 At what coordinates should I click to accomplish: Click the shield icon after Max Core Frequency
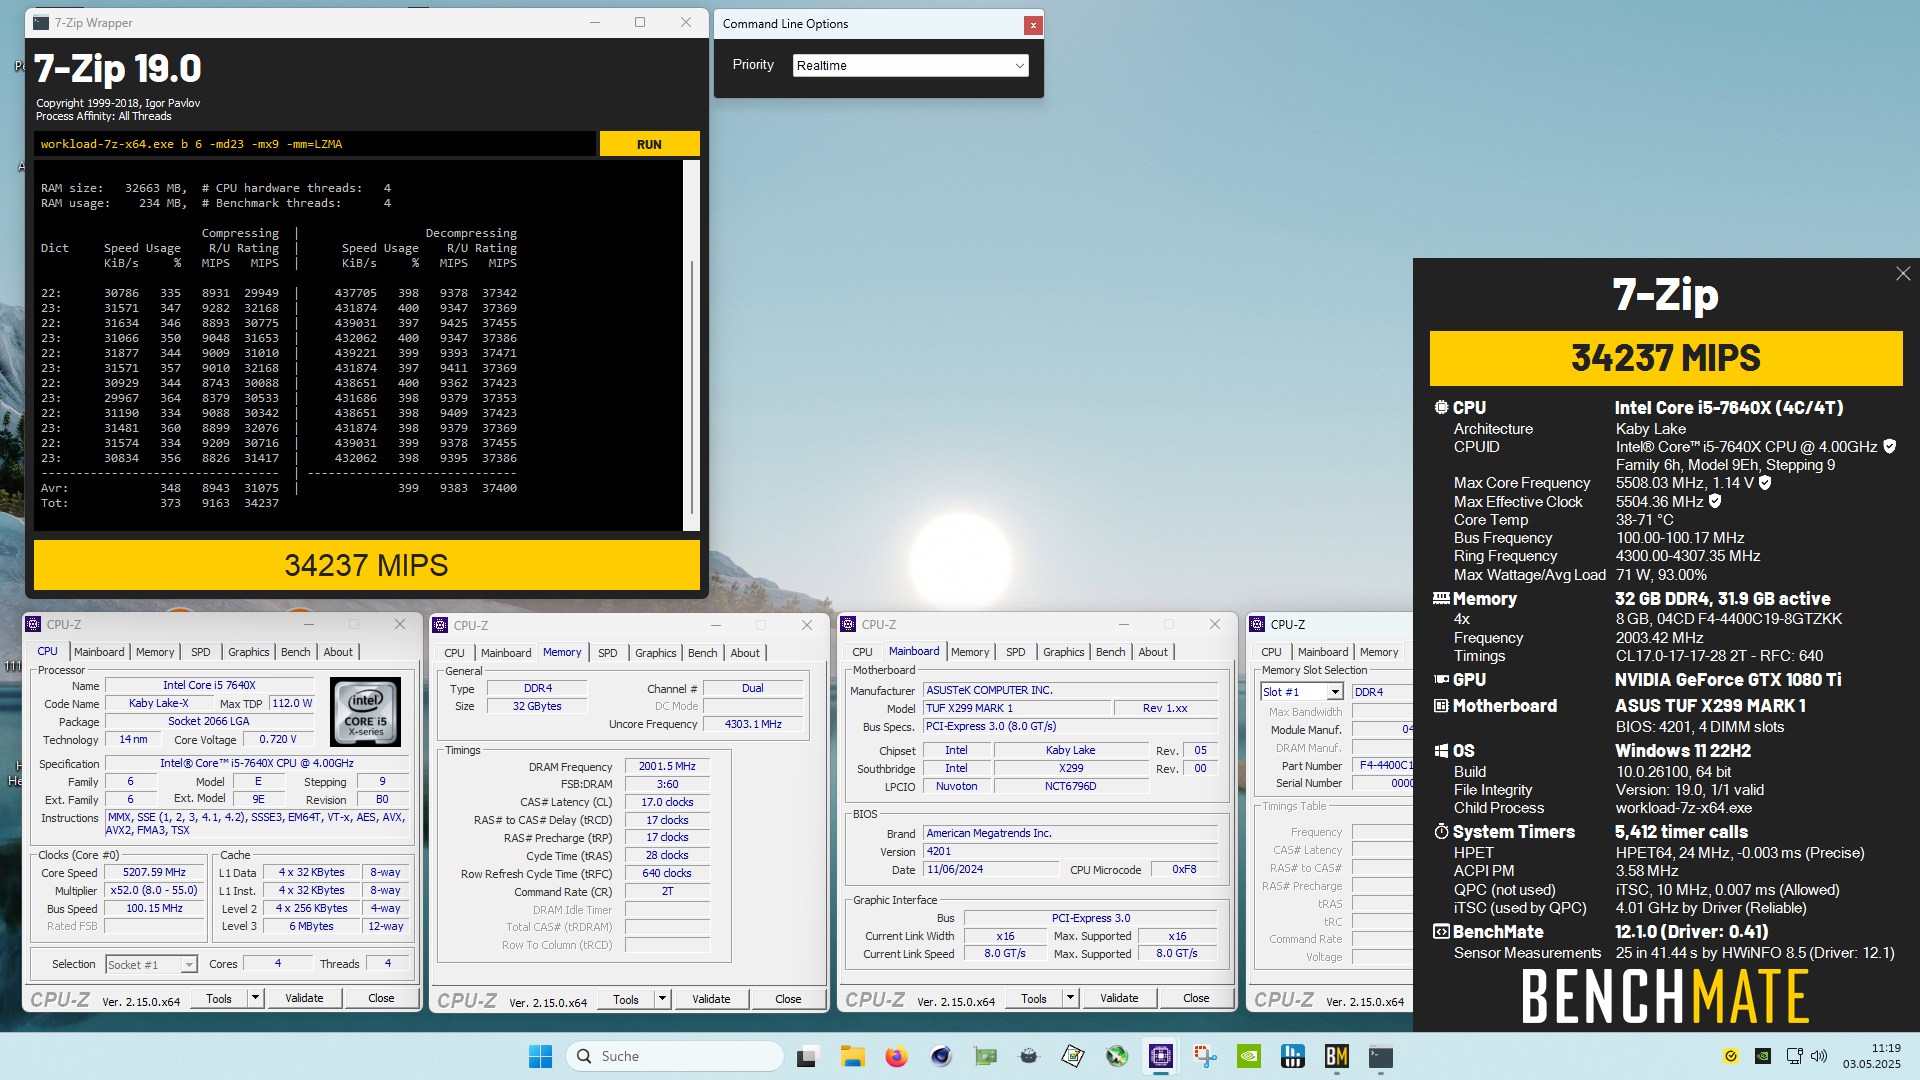(x=1765, y=482)
